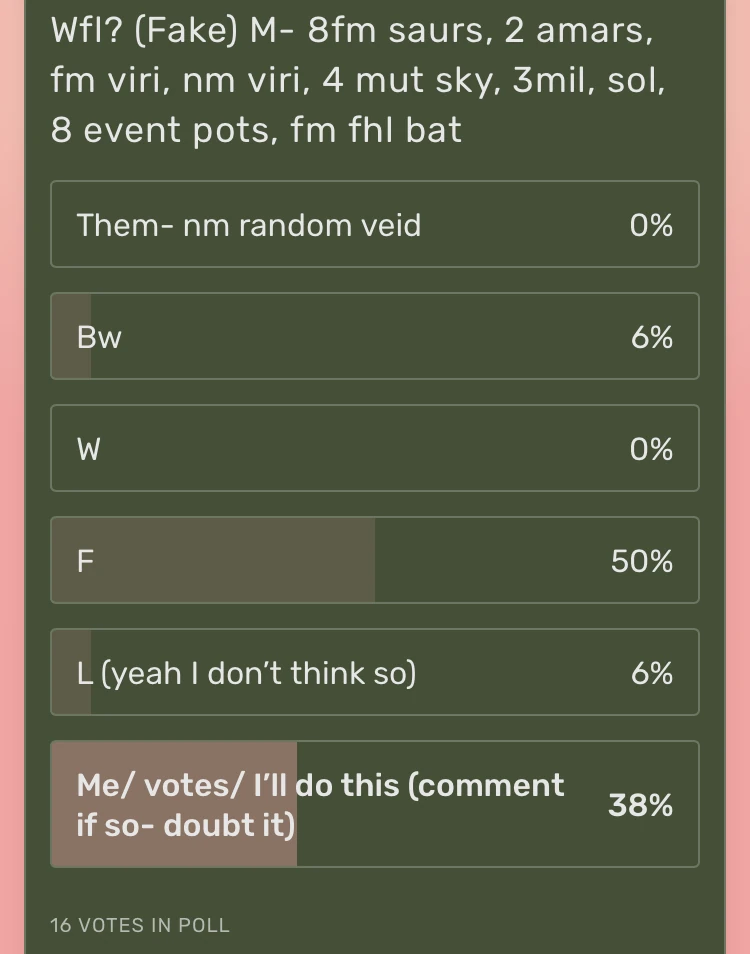Click the "fm viri, nm viri" question line

[180, 81]
